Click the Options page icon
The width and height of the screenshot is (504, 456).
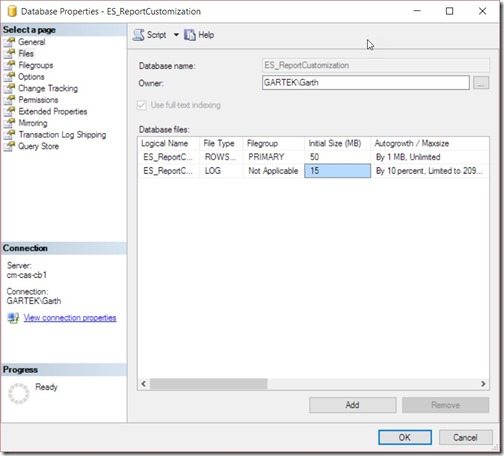10,77
